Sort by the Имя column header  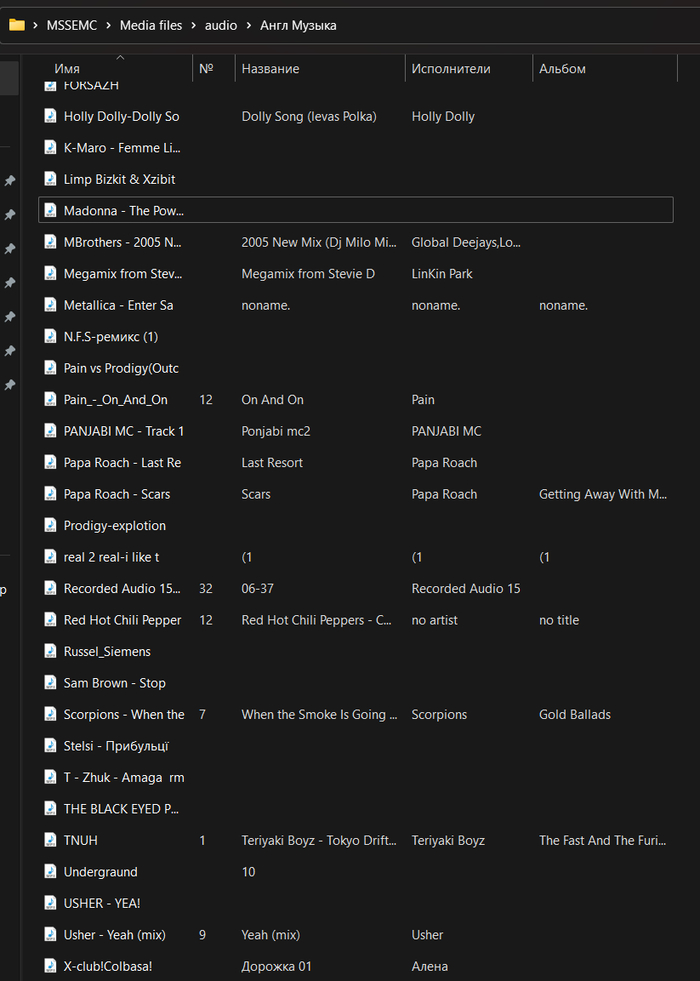67,69
